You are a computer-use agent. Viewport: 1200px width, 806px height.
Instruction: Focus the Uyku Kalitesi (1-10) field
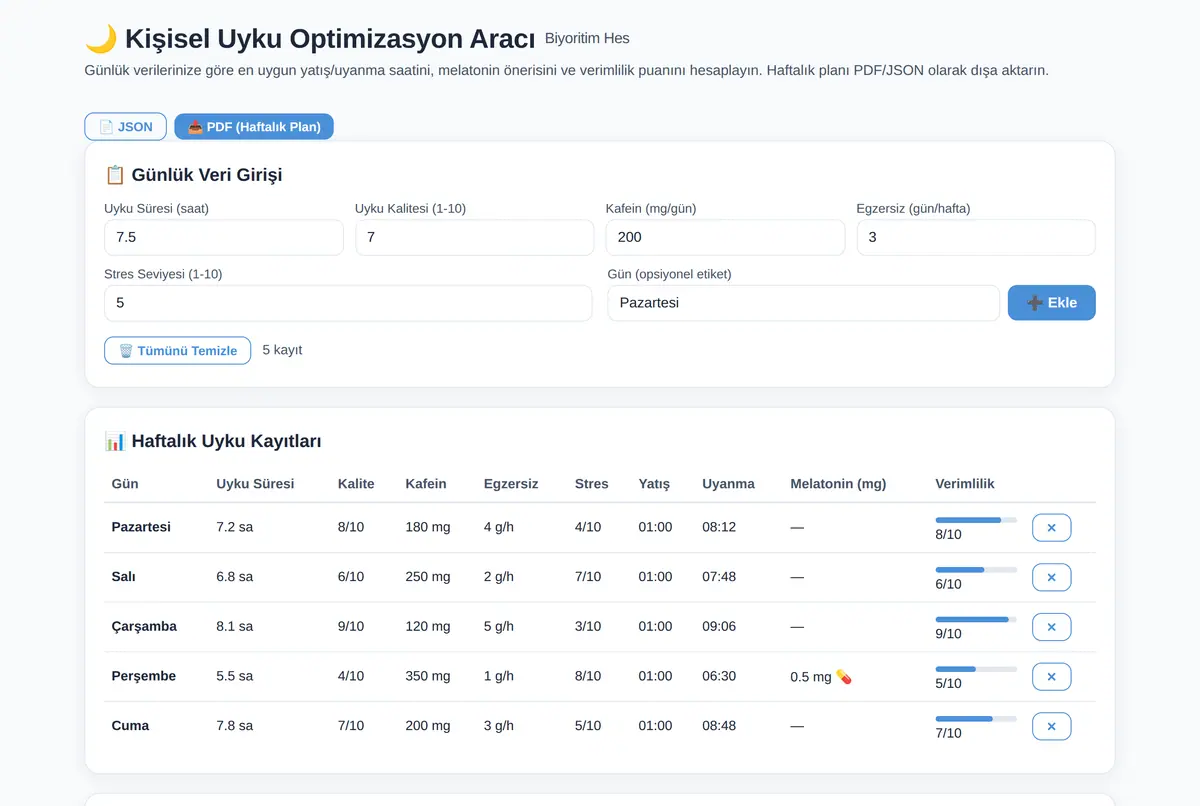tap(475, 237)
